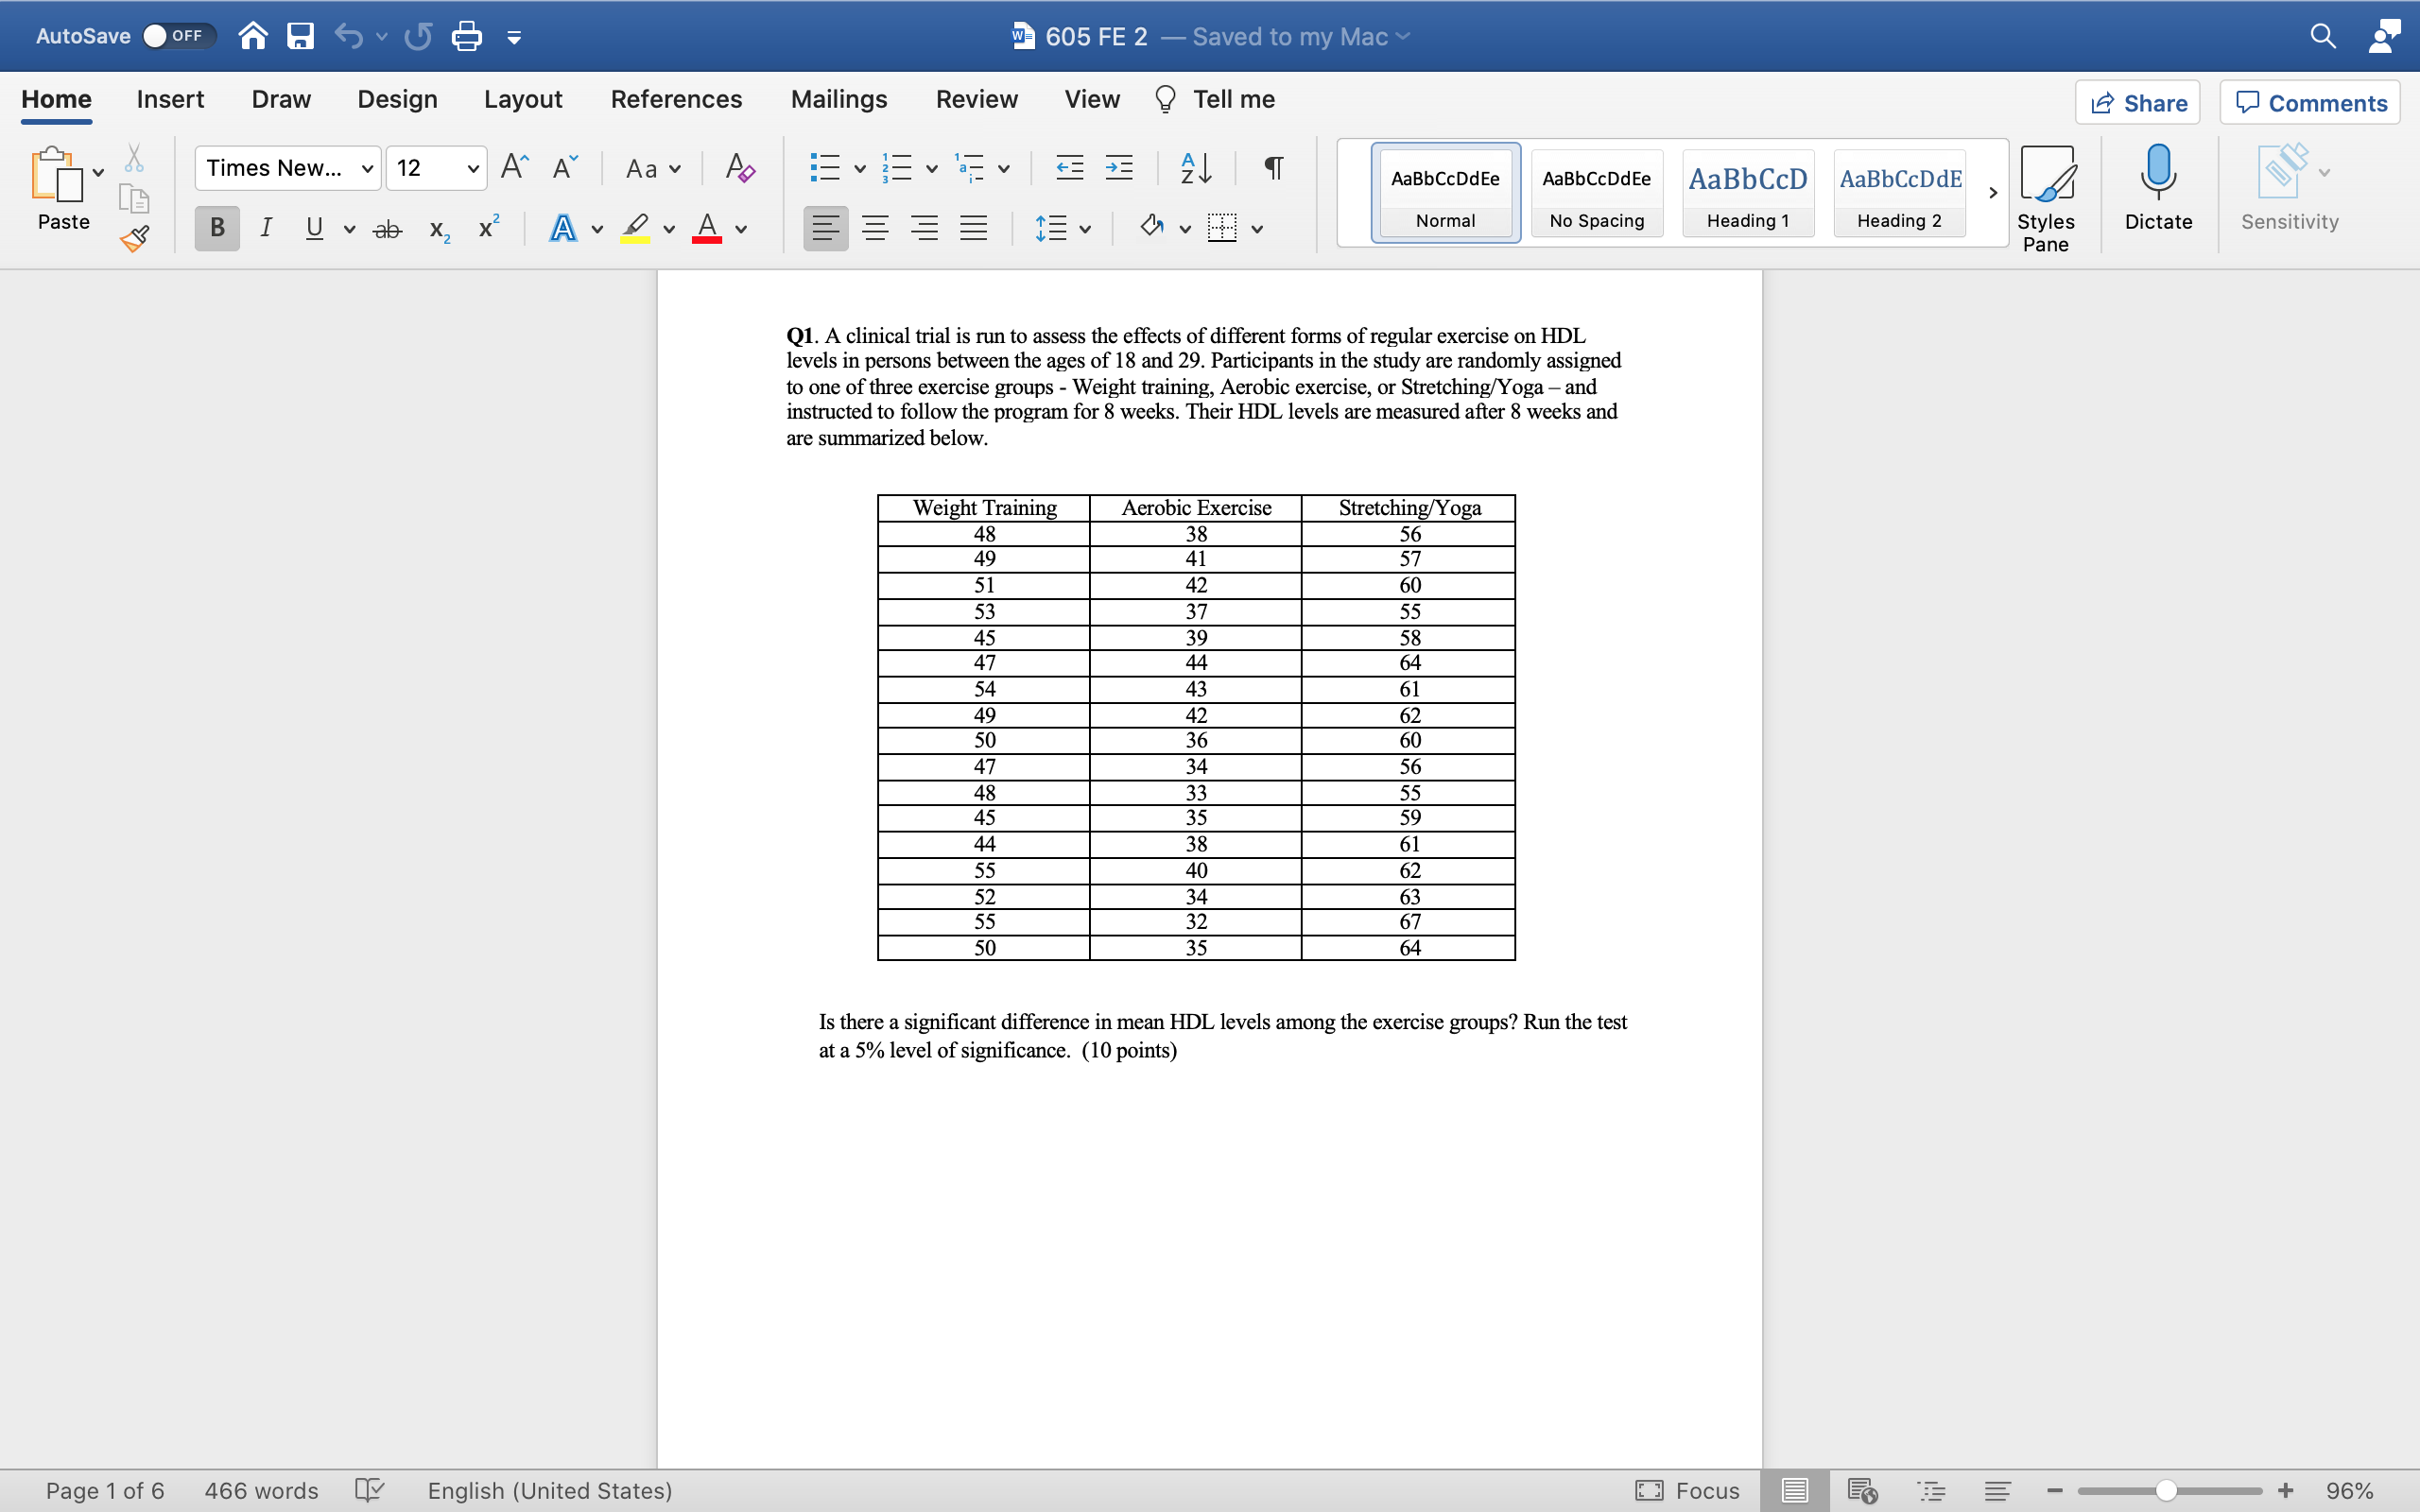This screenshot has height=1512, width=2420.
Task: Expand the styles gallery arrow
Action: point(1992,193)
